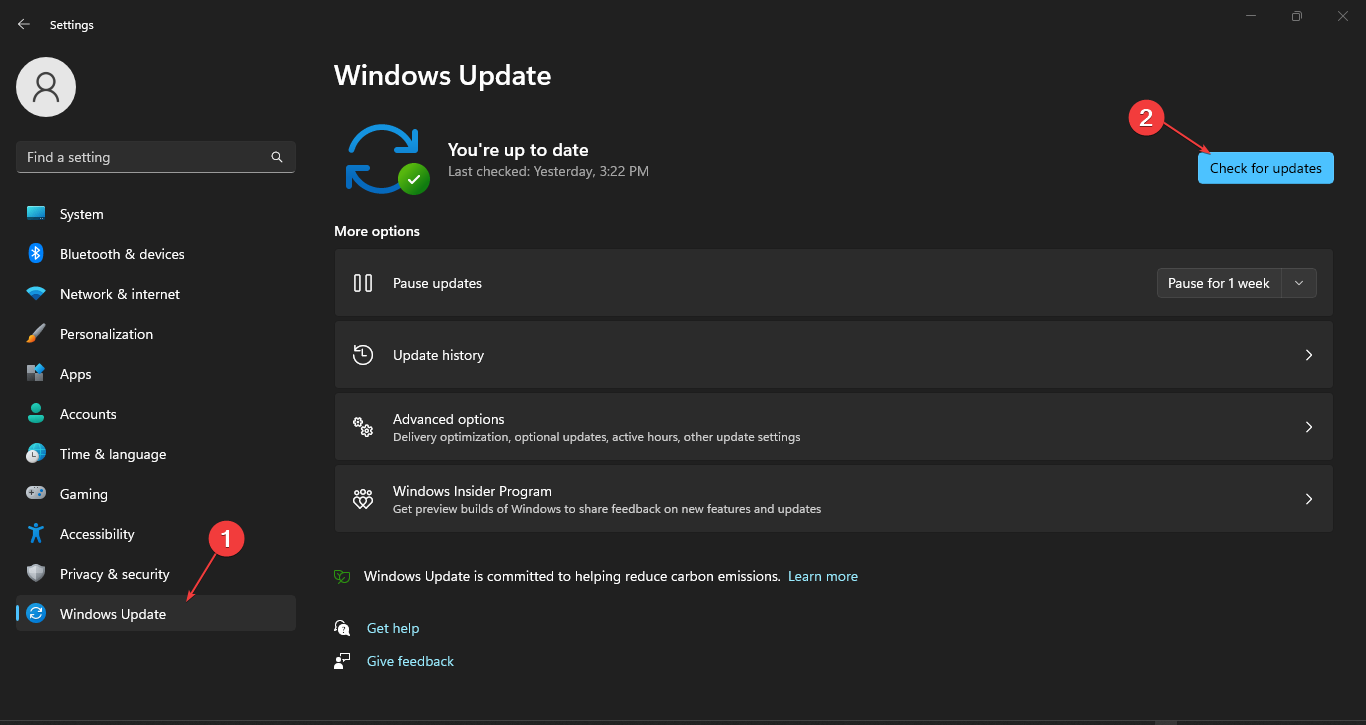Click the green leaf carbon icon
Viewport: 1366px width, 725px height.
(342, 576)
